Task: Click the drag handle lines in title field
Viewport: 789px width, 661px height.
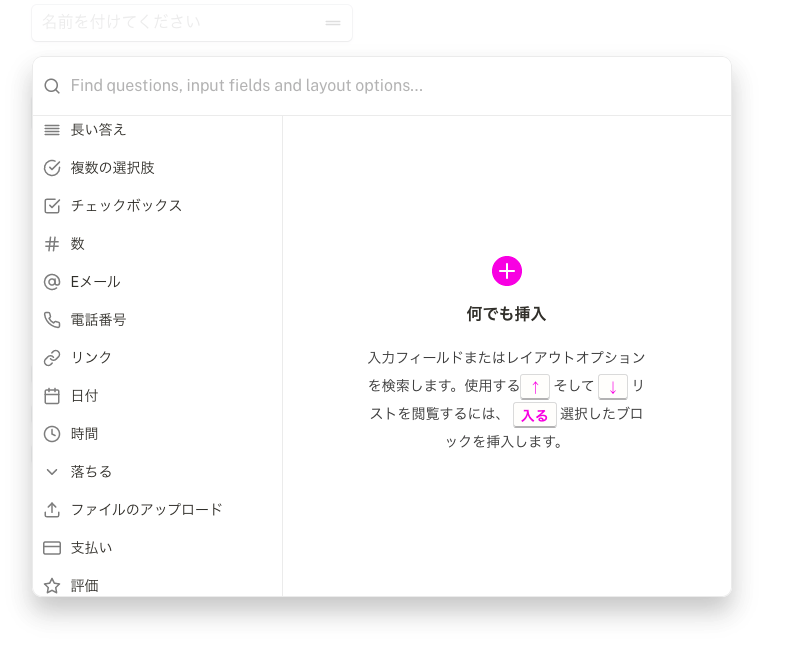Action: [333, 23]
